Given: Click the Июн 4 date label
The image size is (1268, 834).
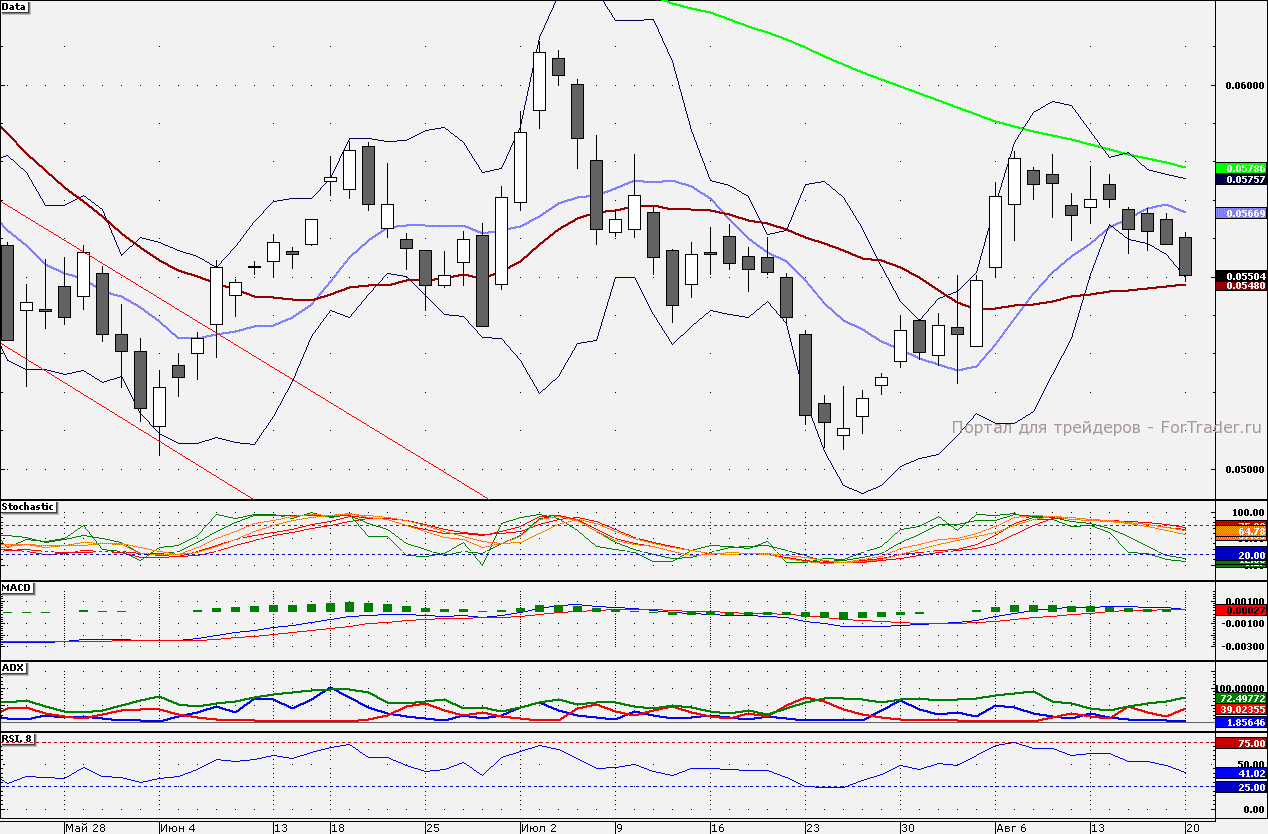Looking at the screenshot, I should (179, 828).
